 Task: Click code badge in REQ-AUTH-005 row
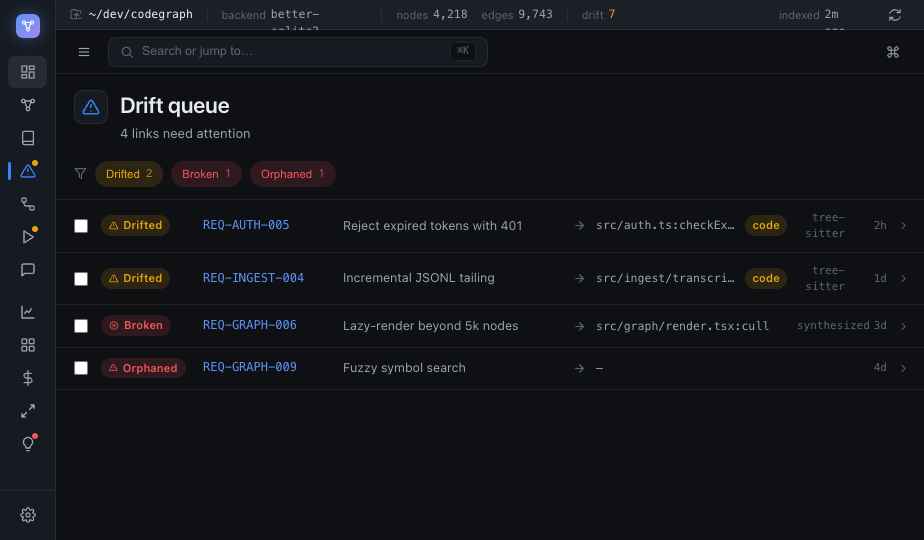[765, 225]
